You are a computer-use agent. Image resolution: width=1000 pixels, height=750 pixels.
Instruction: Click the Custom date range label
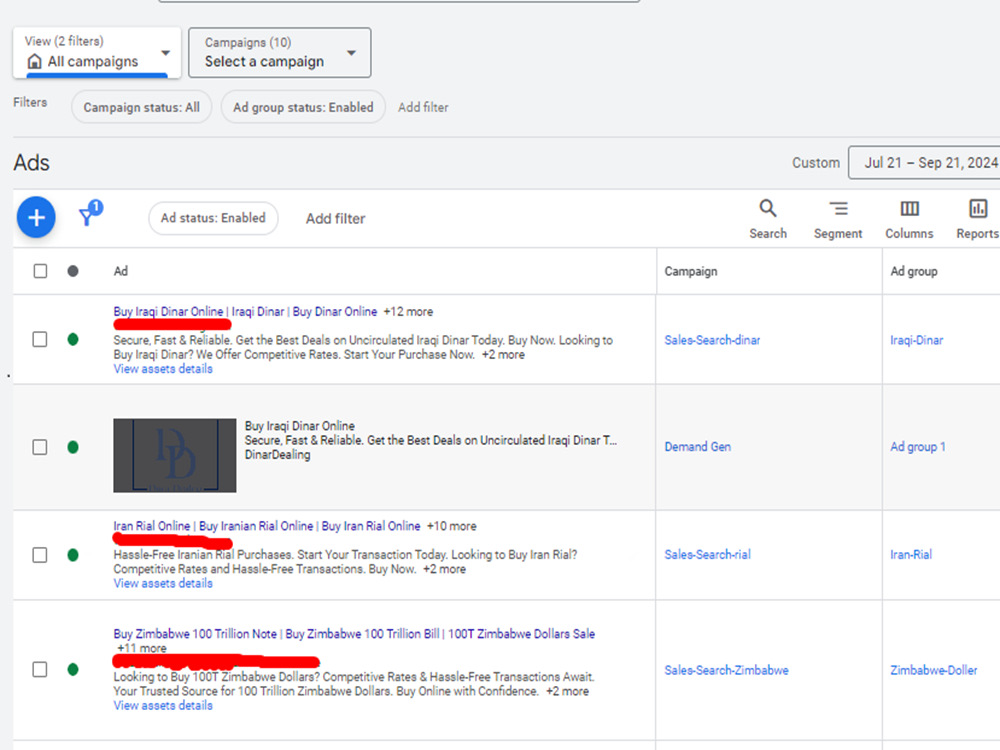tap(816, 163)
